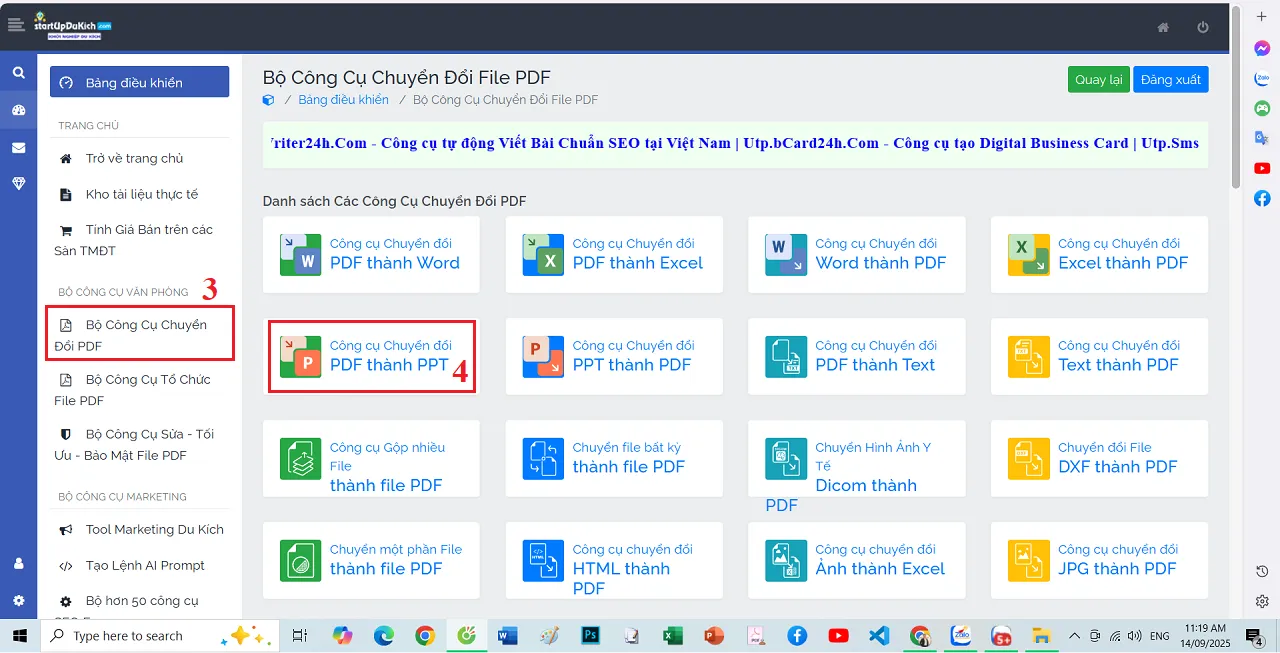This screenshot has width=1280, height=653.
Task: Click the Đăng xuất button
Action: tap(1171, 79)
